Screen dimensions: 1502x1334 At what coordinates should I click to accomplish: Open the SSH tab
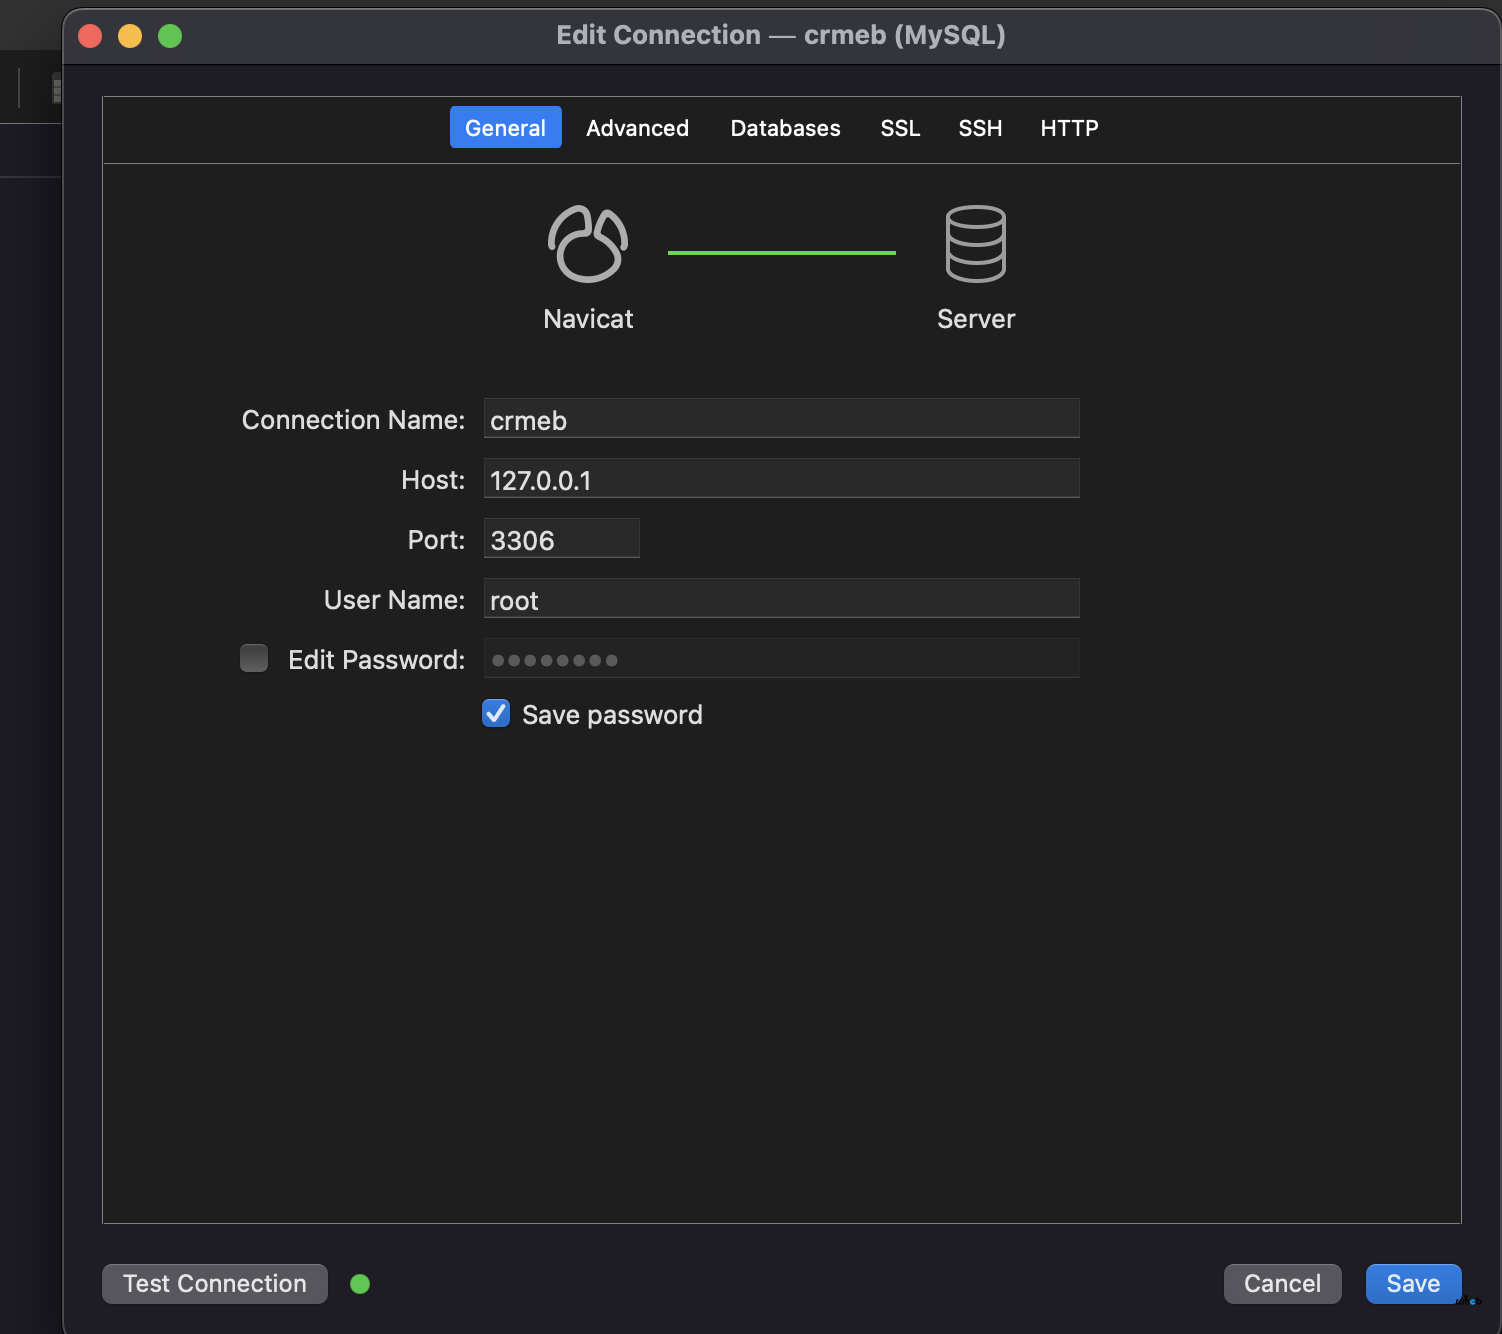[x=980, y=128]
